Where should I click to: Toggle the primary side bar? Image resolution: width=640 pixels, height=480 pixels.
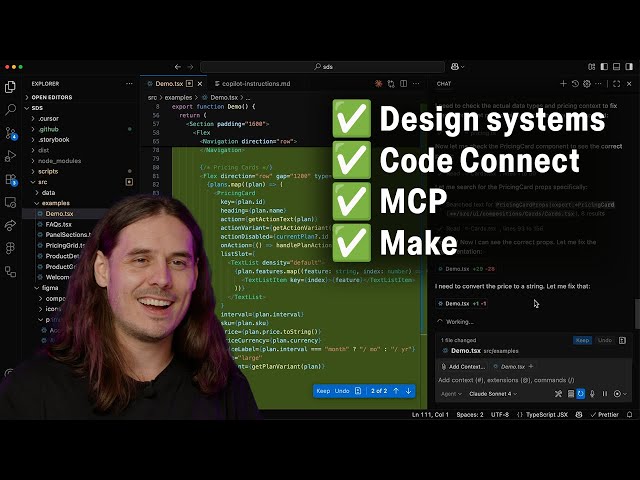click(x=604, y=67)
